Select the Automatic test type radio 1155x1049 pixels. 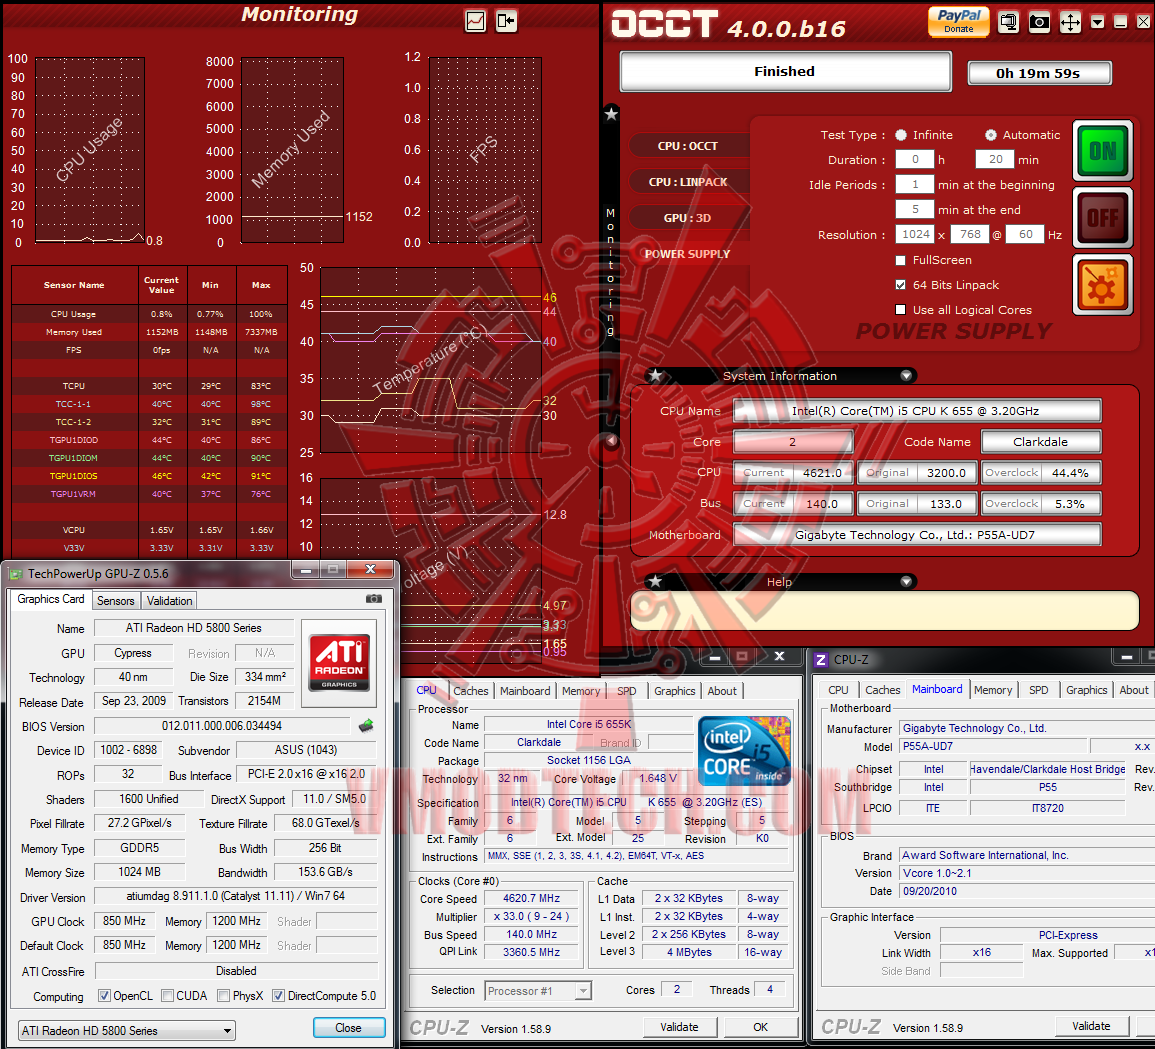tap(991, 135)
